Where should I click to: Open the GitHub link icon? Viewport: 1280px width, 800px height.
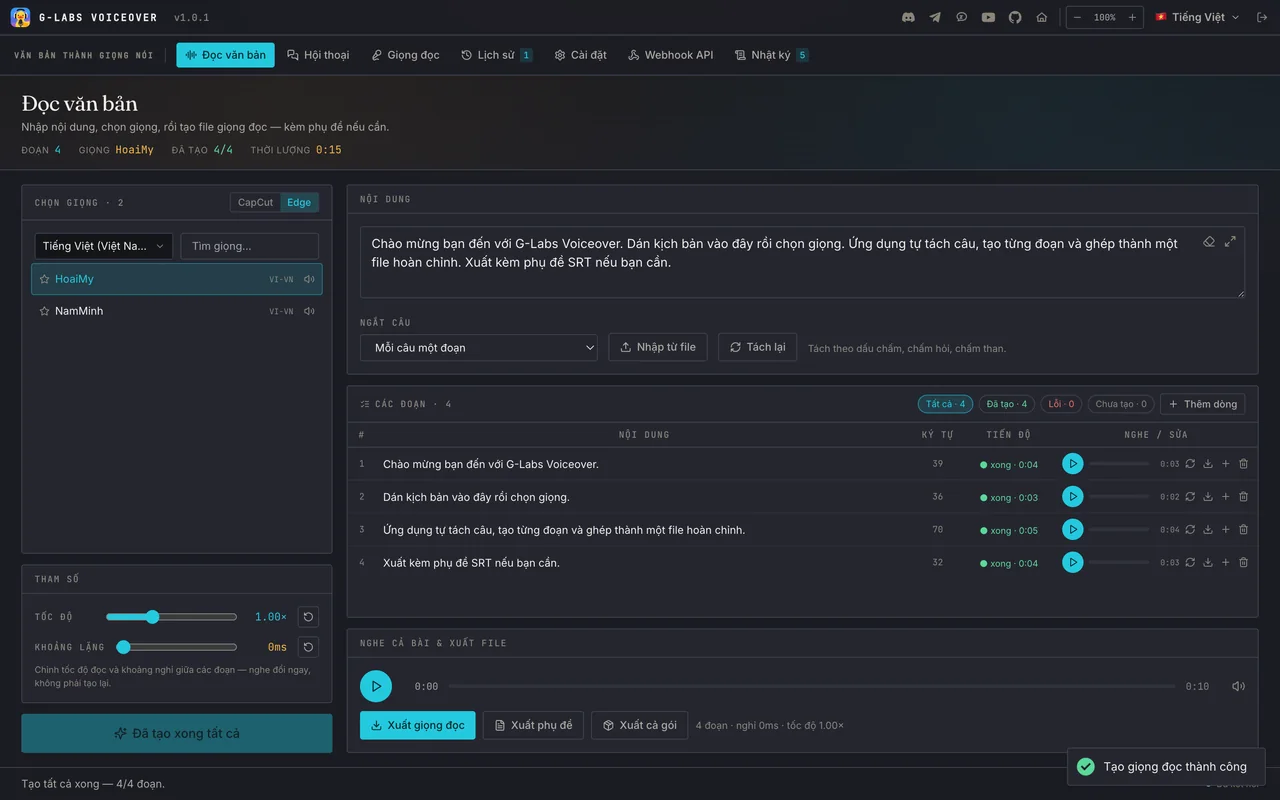[x=1015, y=17]
